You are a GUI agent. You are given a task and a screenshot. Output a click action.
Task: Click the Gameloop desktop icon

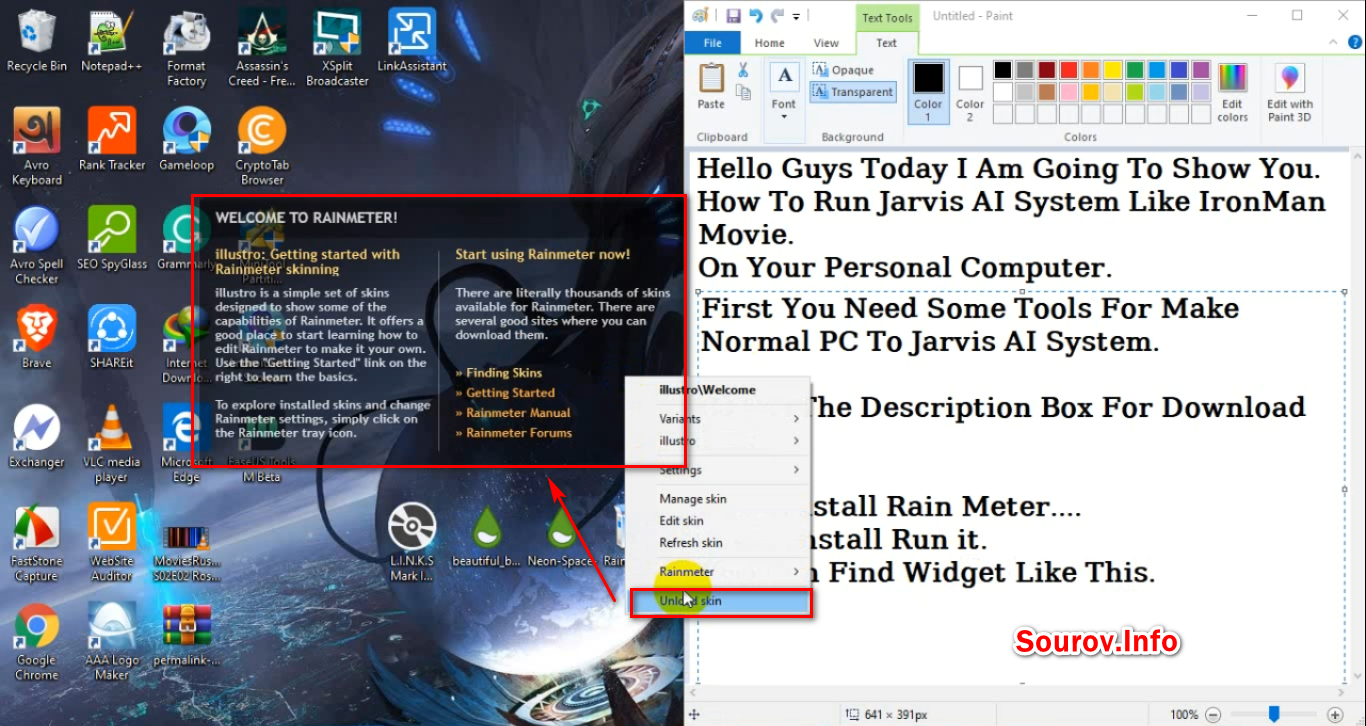click(187, 140)
